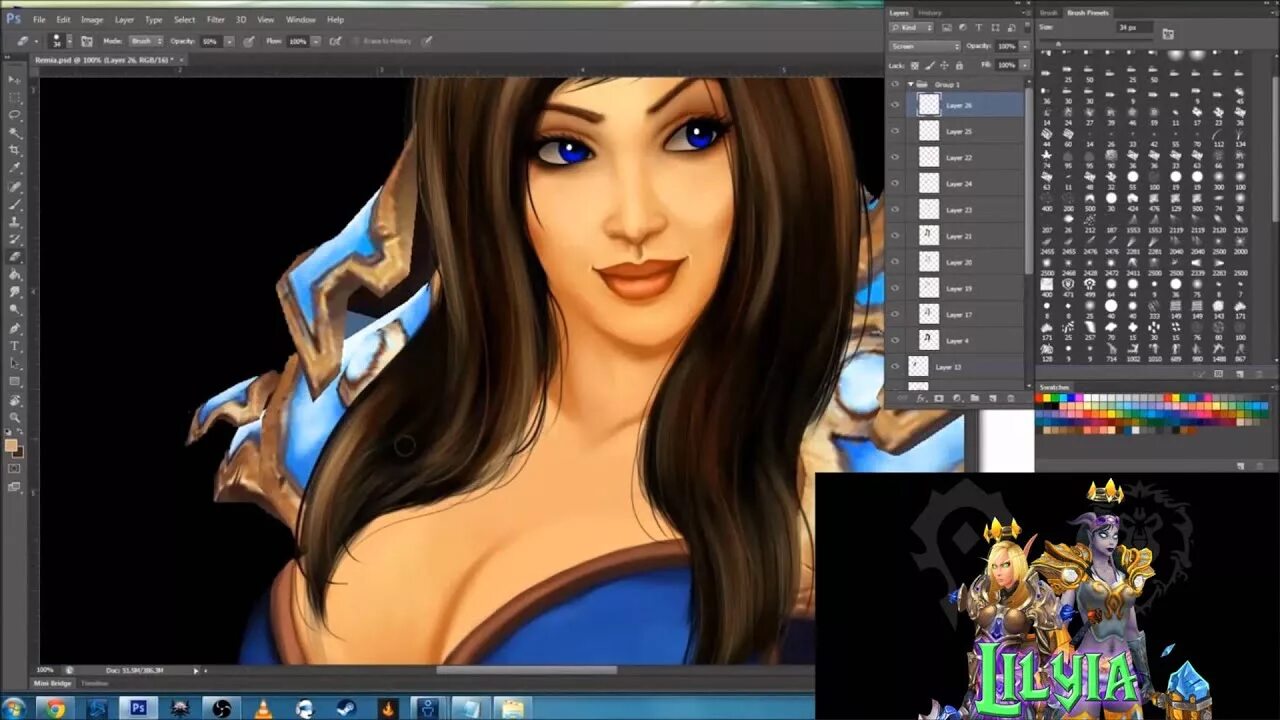Open Steam from taskbar
1280x720 pixels.
click(346, 708)
